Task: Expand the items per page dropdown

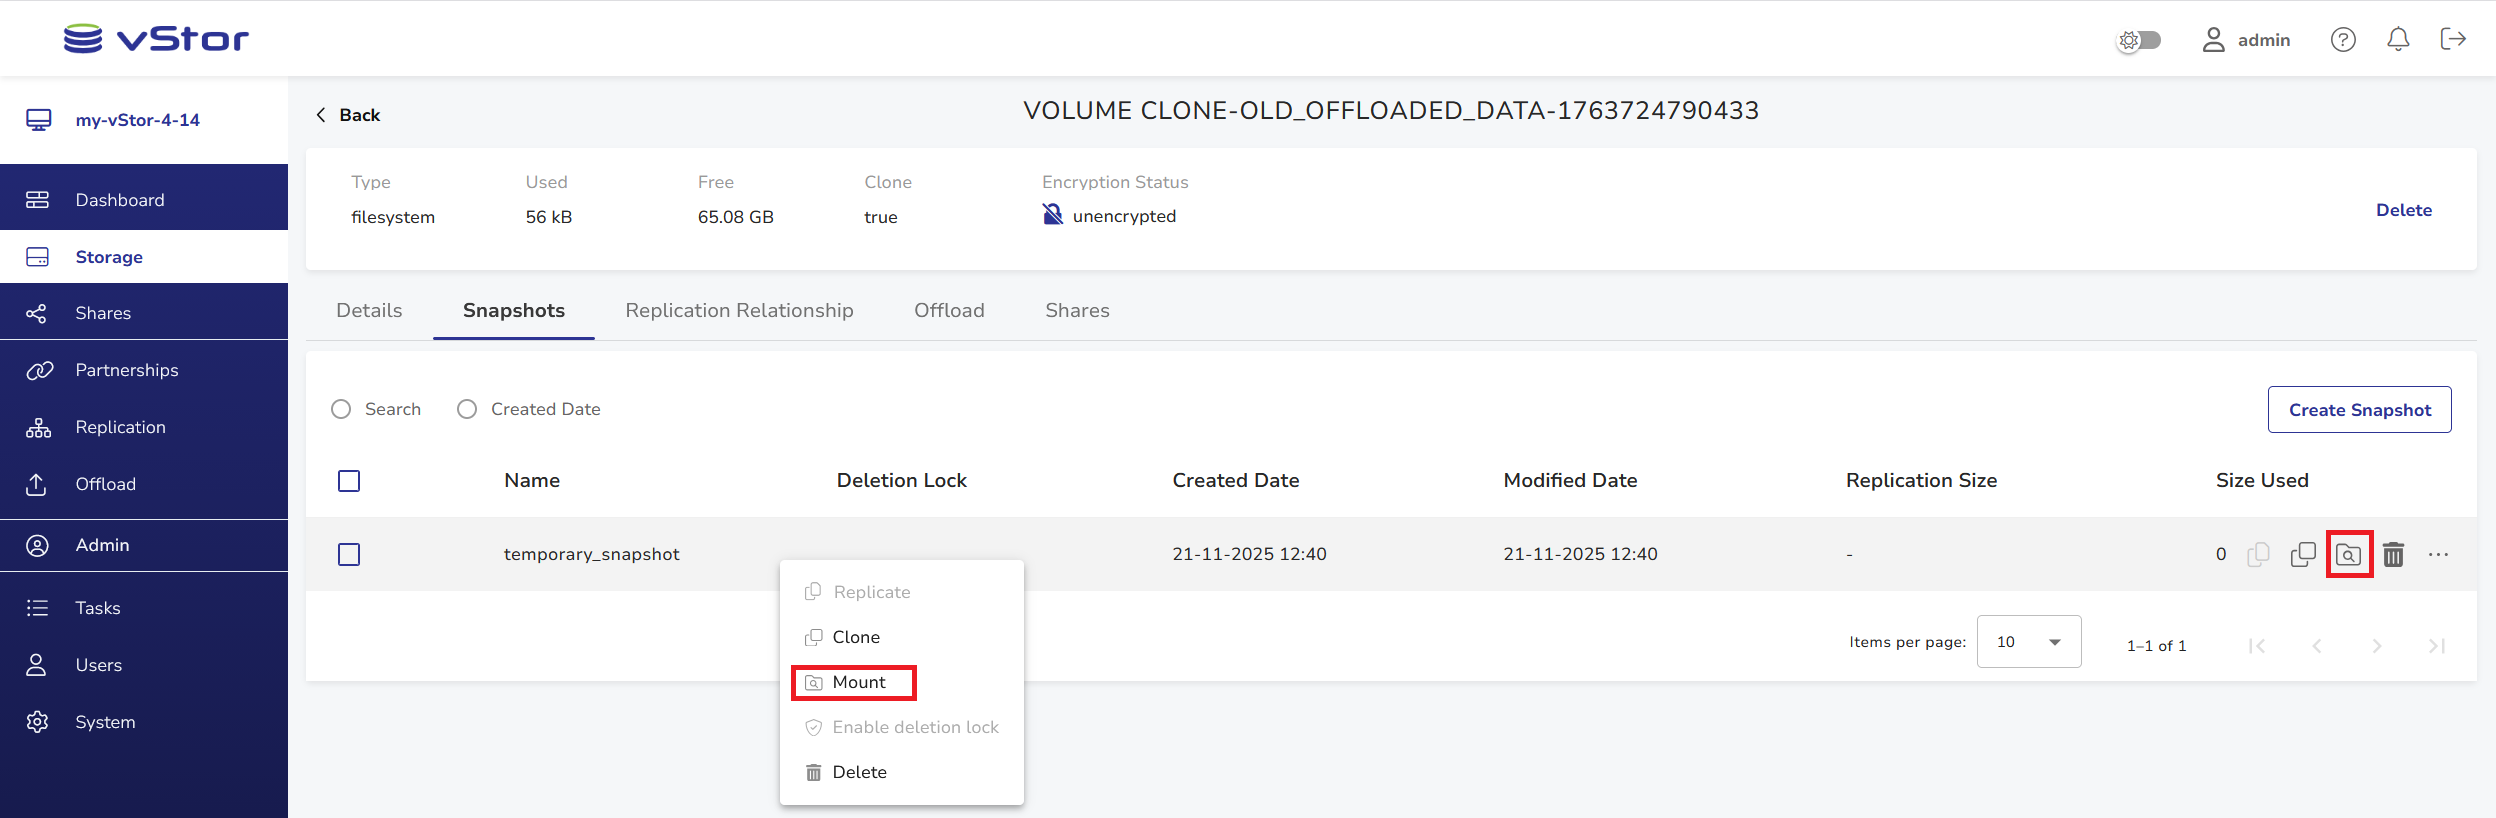Action: click(2028, 642)
